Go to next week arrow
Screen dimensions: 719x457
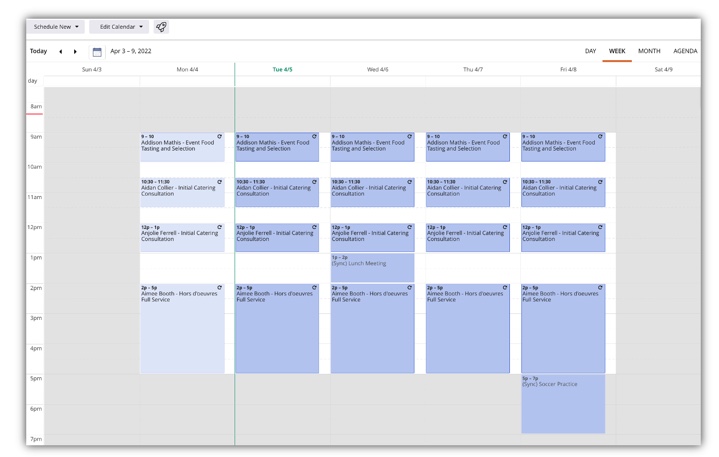tap(75, 51)
